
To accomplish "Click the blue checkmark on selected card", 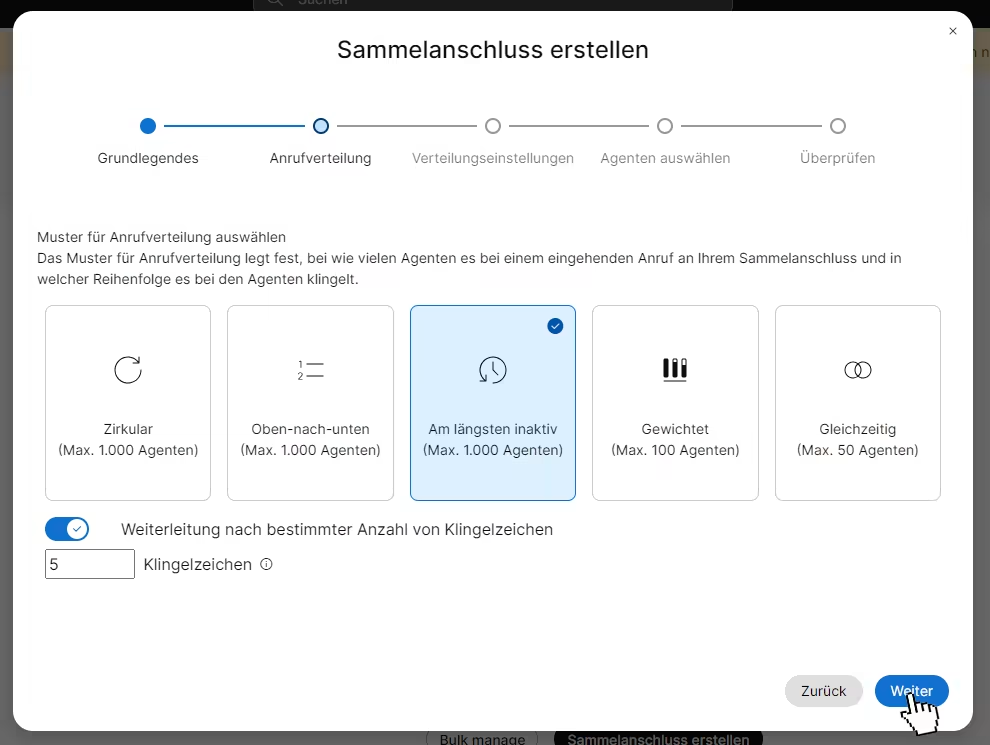I will tap(555, 326).
